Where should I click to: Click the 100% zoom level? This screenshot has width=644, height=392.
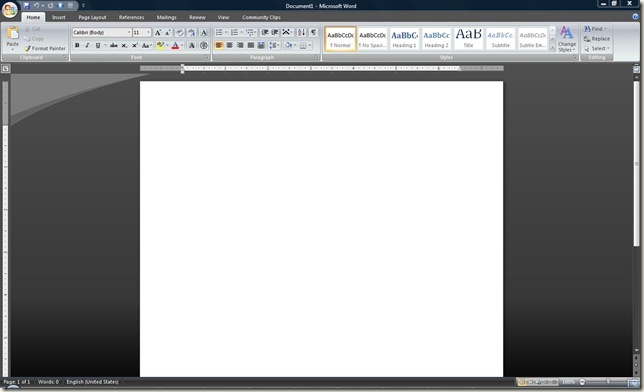click(x=568, y=382)
